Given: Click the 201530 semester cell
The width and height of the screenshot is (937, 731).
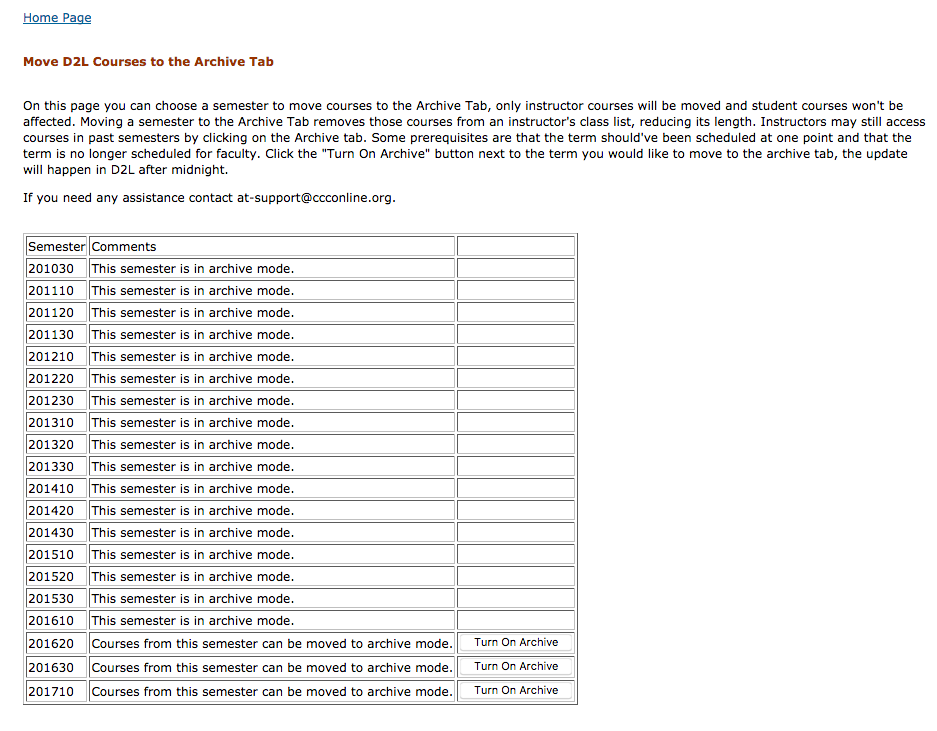Looking at the screenshot, I should [x=51, y=599].
